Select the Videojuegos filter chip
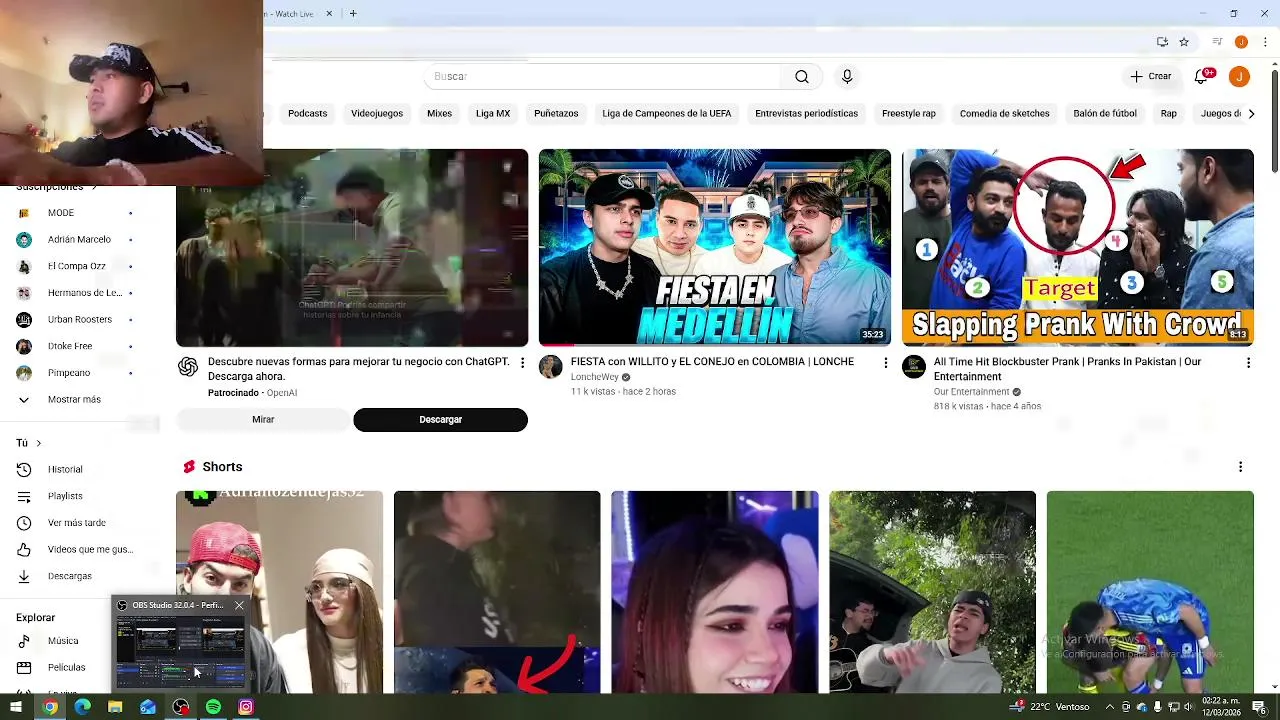 [x=377, y=114]
